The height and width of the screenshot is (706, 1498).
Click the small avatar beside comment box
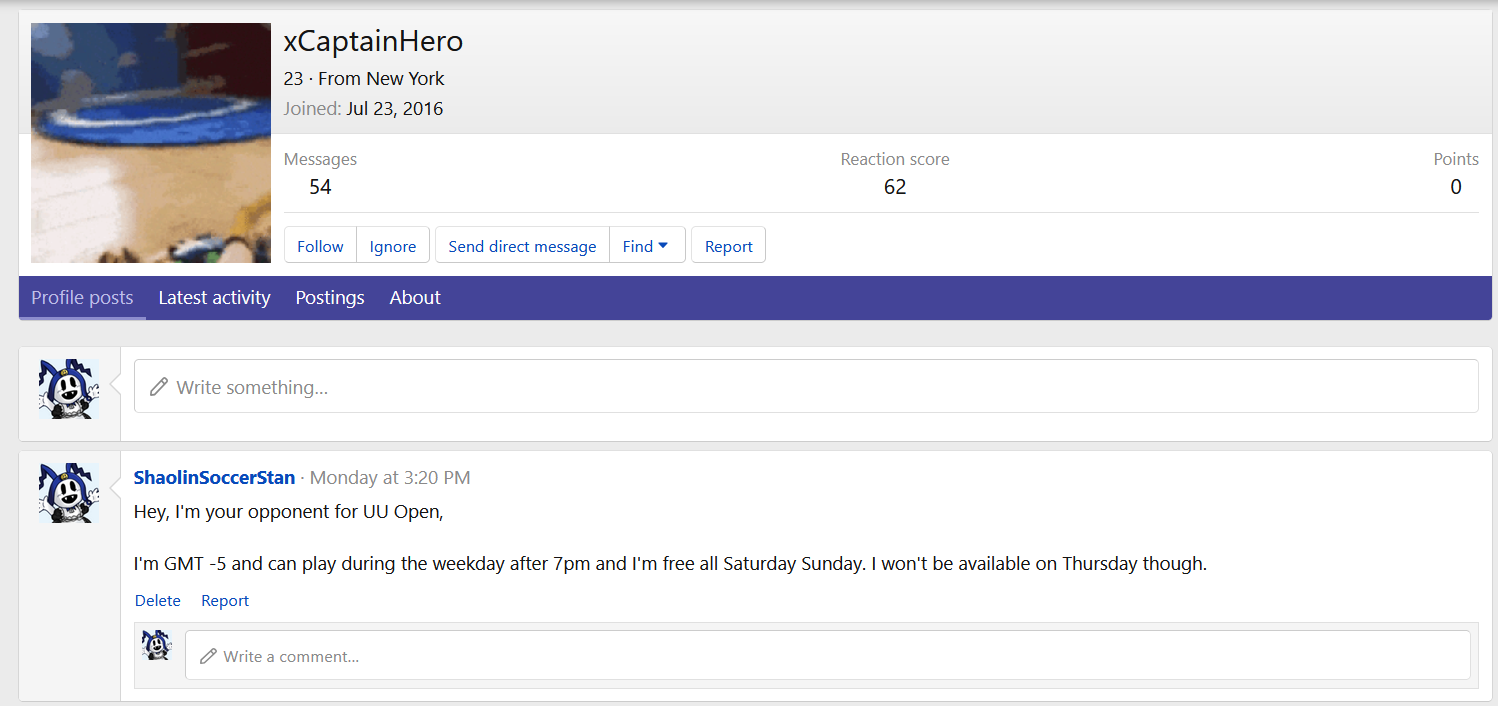[157, 645]
